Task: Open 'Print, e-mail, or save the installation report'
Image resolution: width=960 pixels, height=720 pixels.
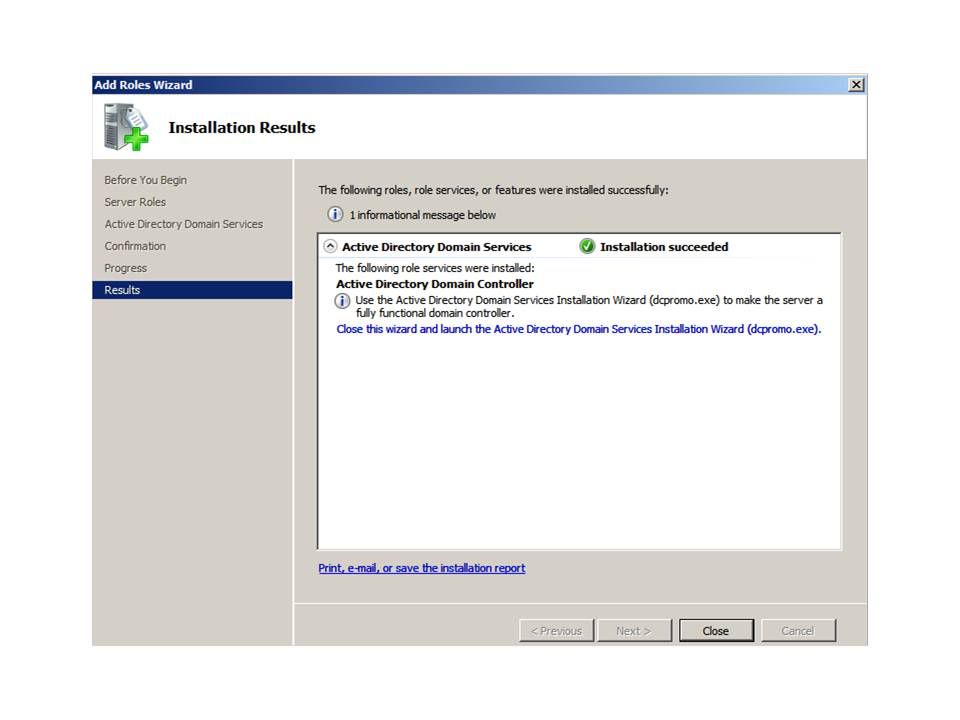Action: pyautogui.click(x=421, y=568)
